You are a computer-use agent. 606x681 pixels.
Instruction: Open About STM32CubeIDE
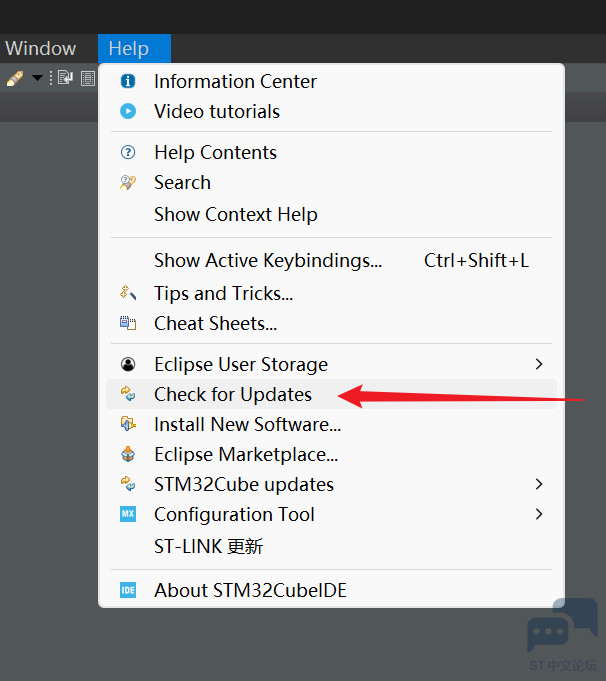[331, 590]
